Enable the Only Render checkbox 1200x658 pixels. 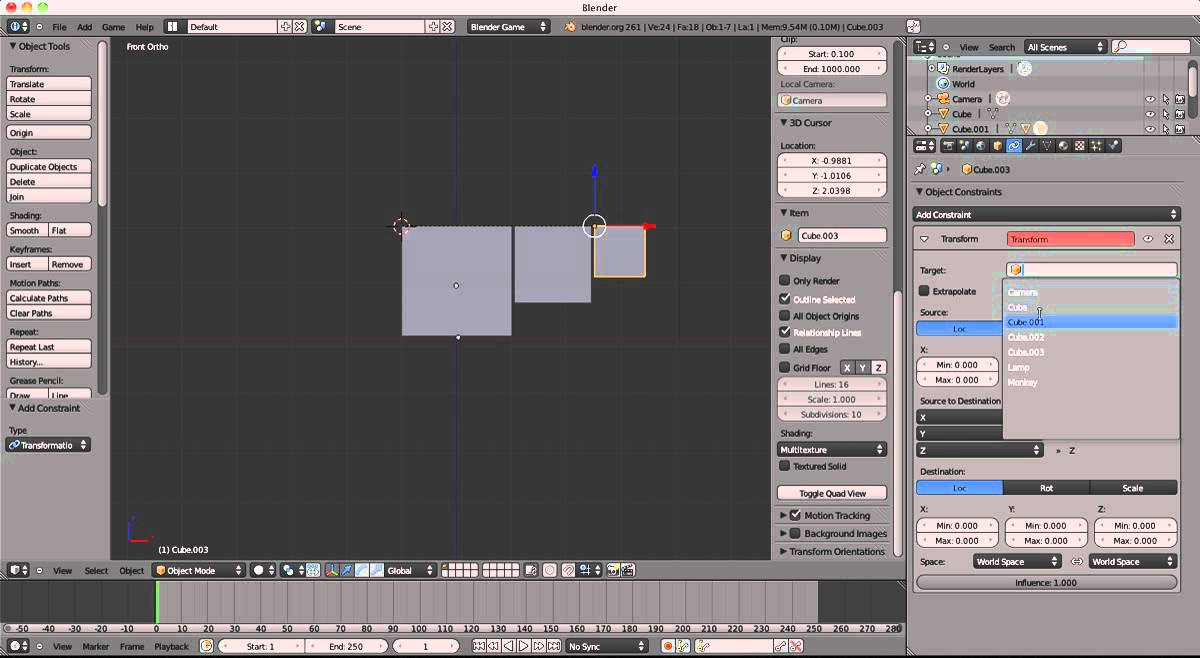pyautogui.click(x=785, y=281)
